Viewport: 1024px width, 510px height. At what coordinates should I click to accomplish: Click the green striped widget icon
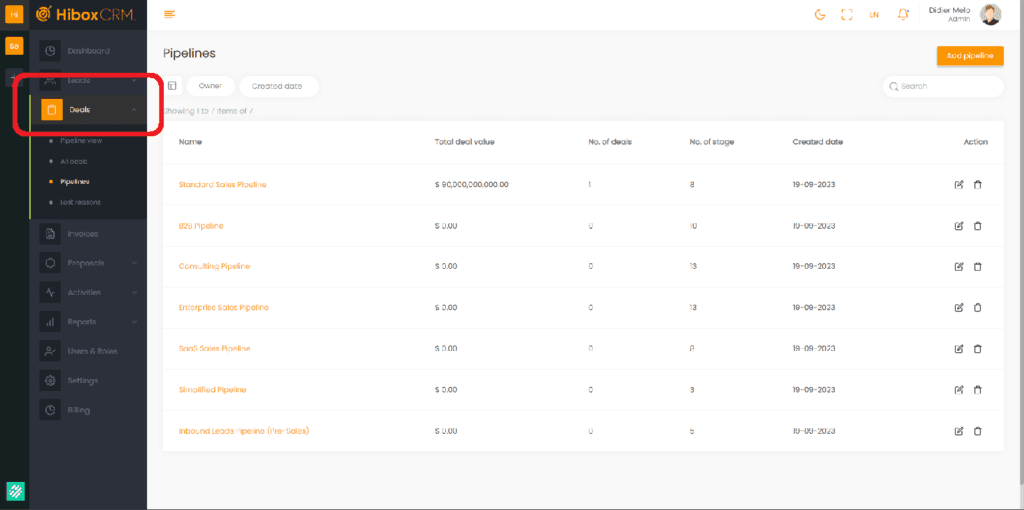click(15, 491)
